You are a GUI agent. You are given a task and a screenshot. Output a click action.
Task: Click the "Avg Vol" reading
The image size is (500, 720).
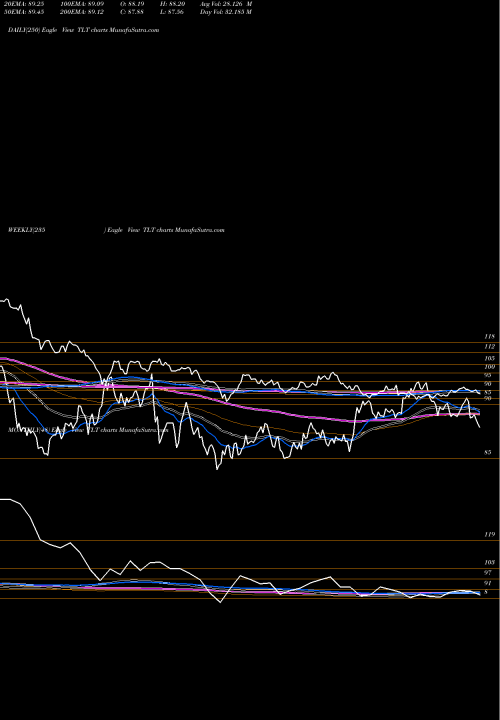[226, 4]
